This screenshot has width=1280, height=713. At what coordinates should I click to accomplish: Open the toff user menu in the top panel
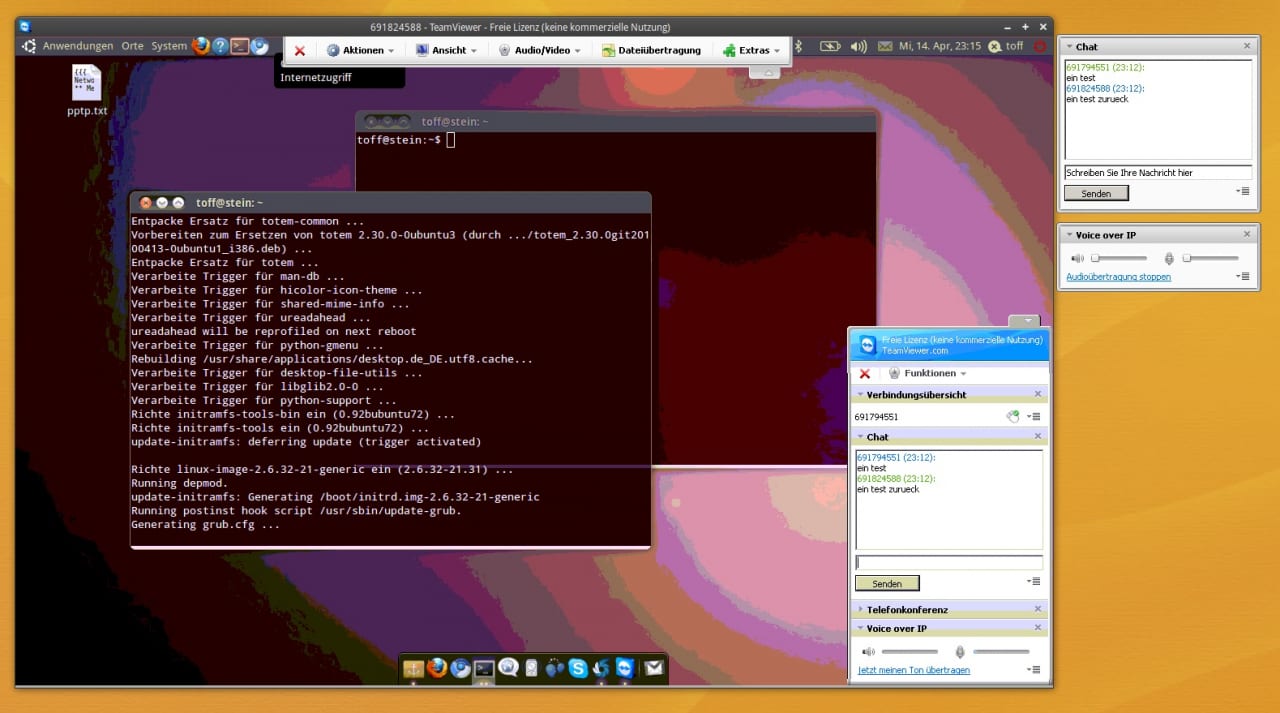click(x=1006, y=46)
